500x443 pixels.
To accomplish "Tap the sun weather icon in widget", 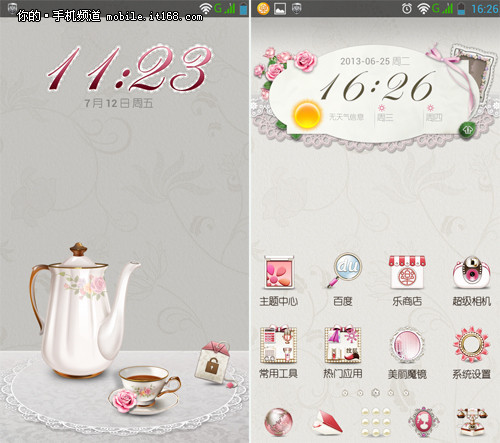I will coord(307,115).
